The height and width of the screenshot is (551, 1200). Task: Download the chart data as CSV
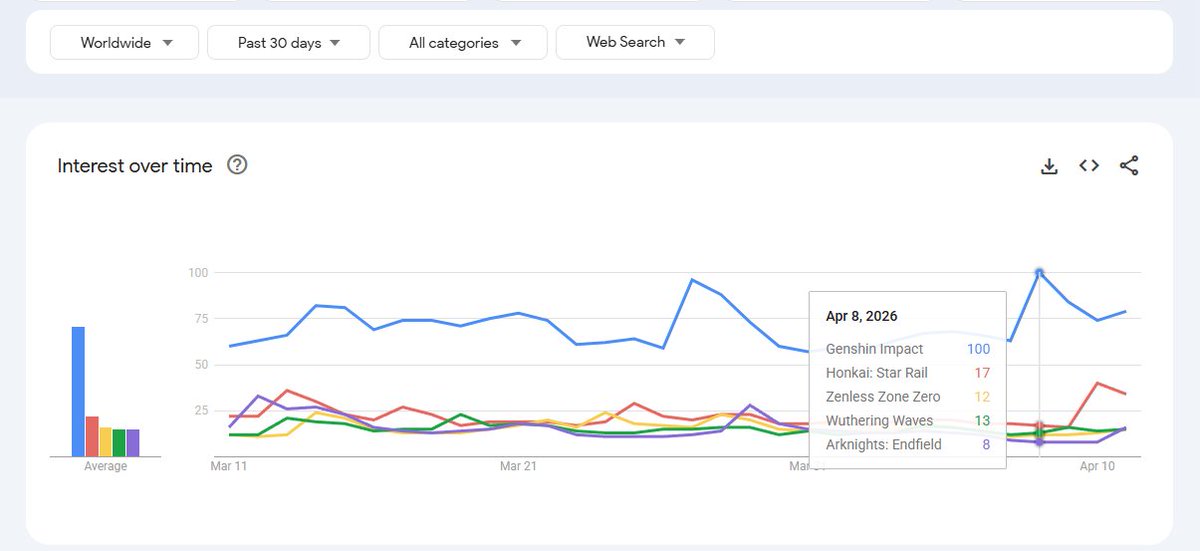click(x=1049, y=166)
